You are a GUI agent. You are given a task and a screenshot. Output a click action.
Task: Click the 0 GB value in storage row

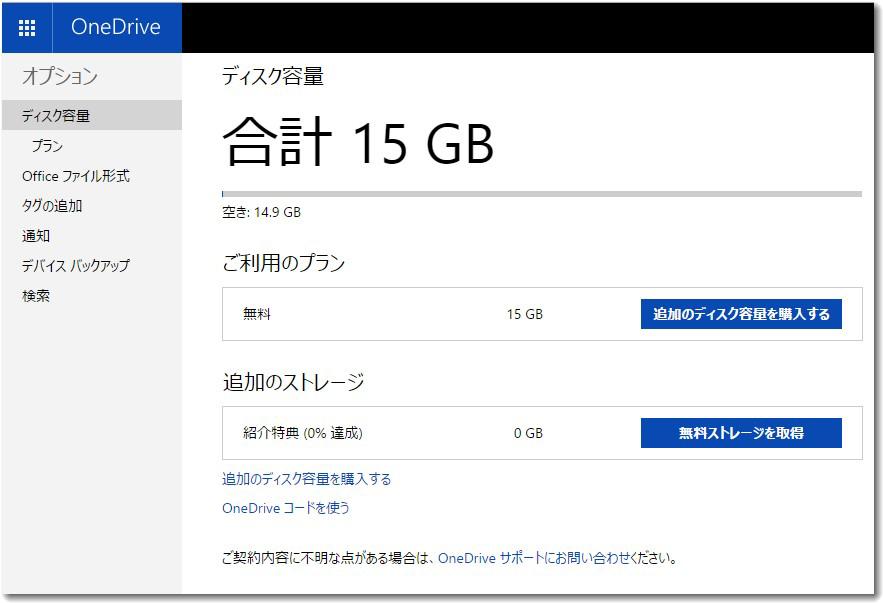[528, 433]
